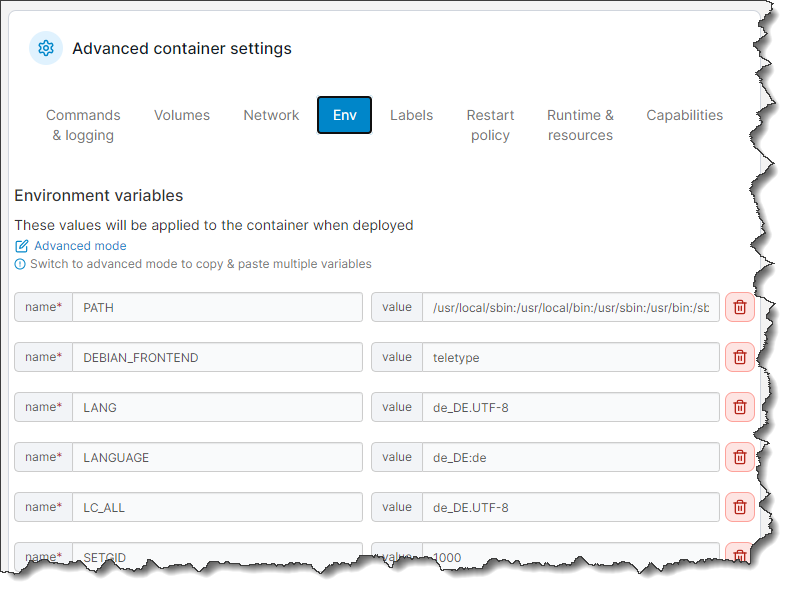The image size is (797, 599).
Task: Remove the DEBIAN_FRONTEND variable with trash icon
Action: pyautogui.click(x=739, y=357)
